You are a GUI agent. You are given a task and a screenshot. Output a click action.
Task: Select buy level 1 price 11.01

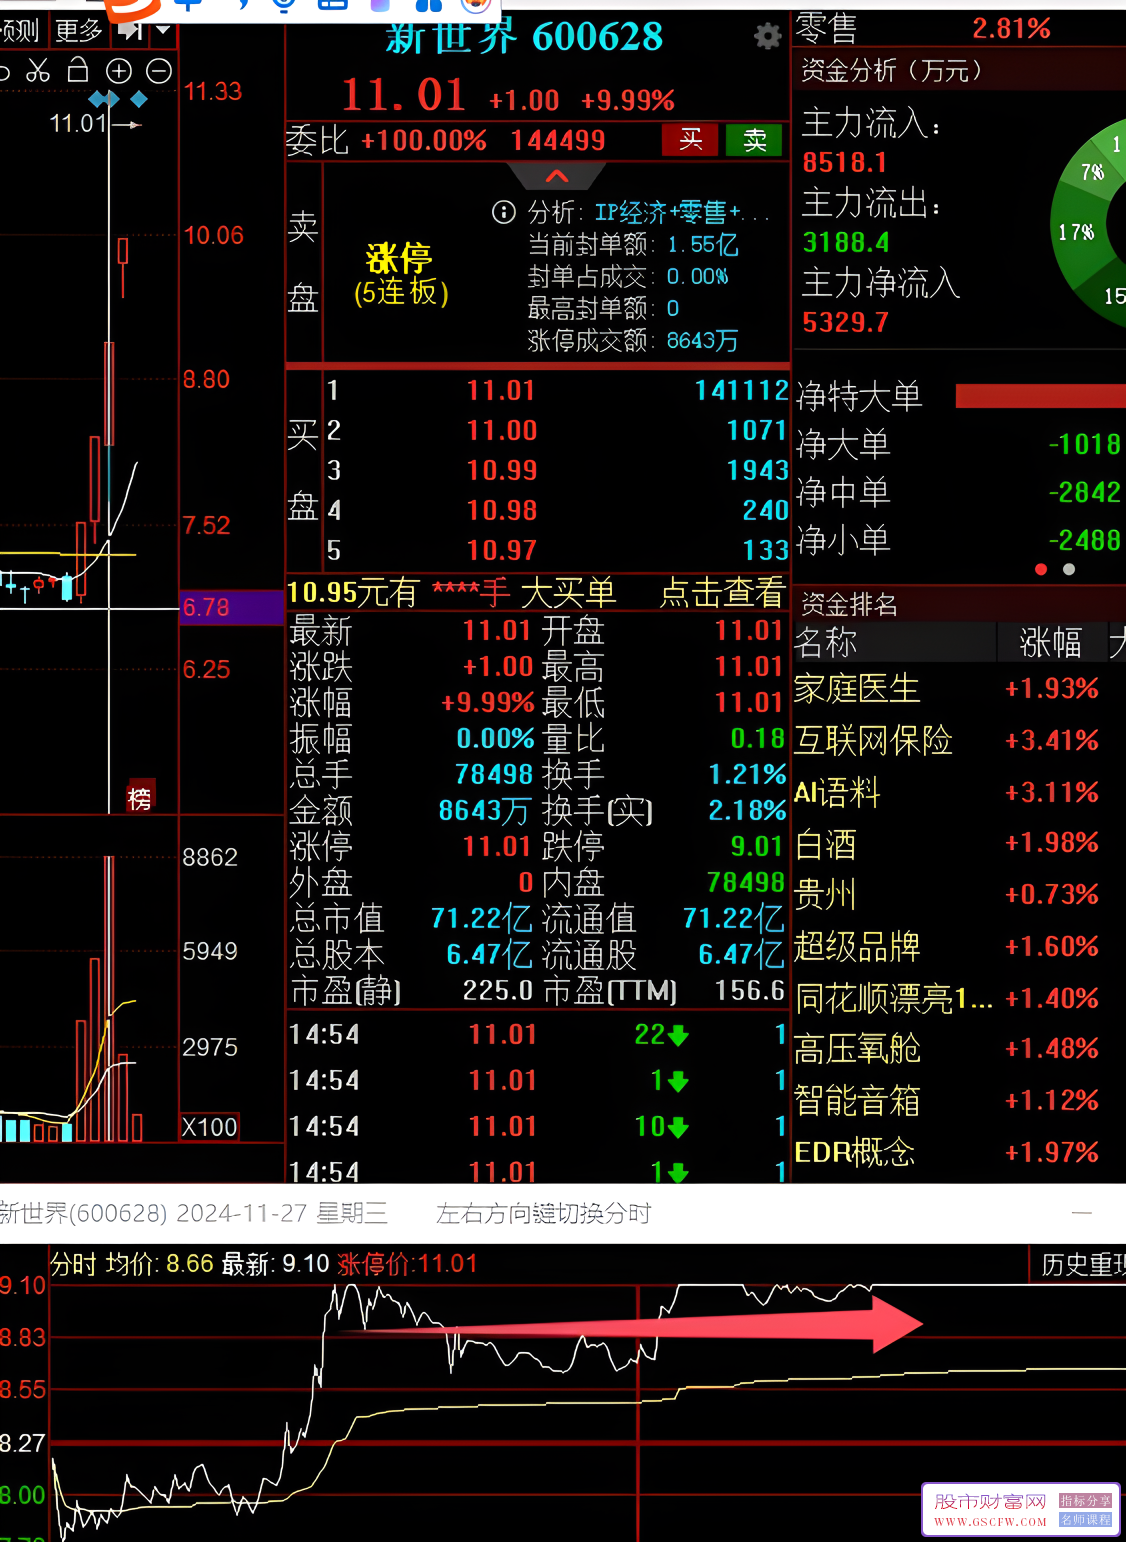pos(501,391)
